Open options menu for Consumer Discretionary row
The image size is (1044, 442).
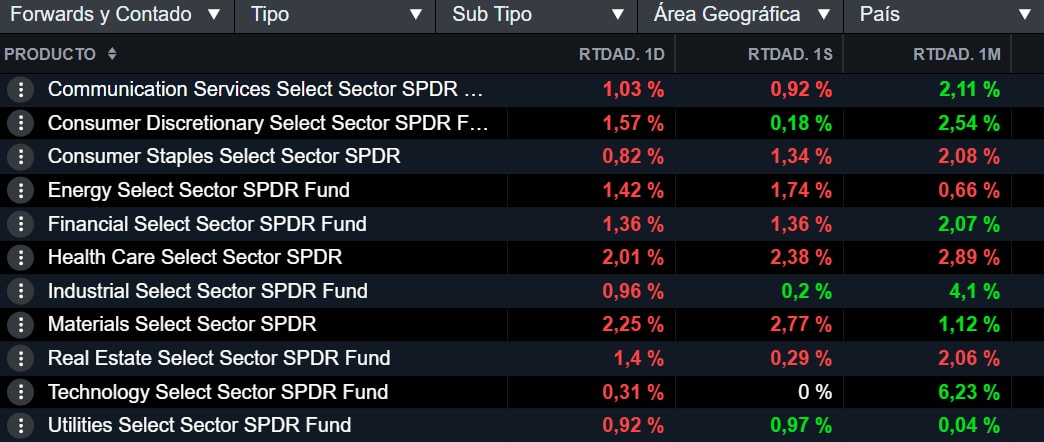21,123
